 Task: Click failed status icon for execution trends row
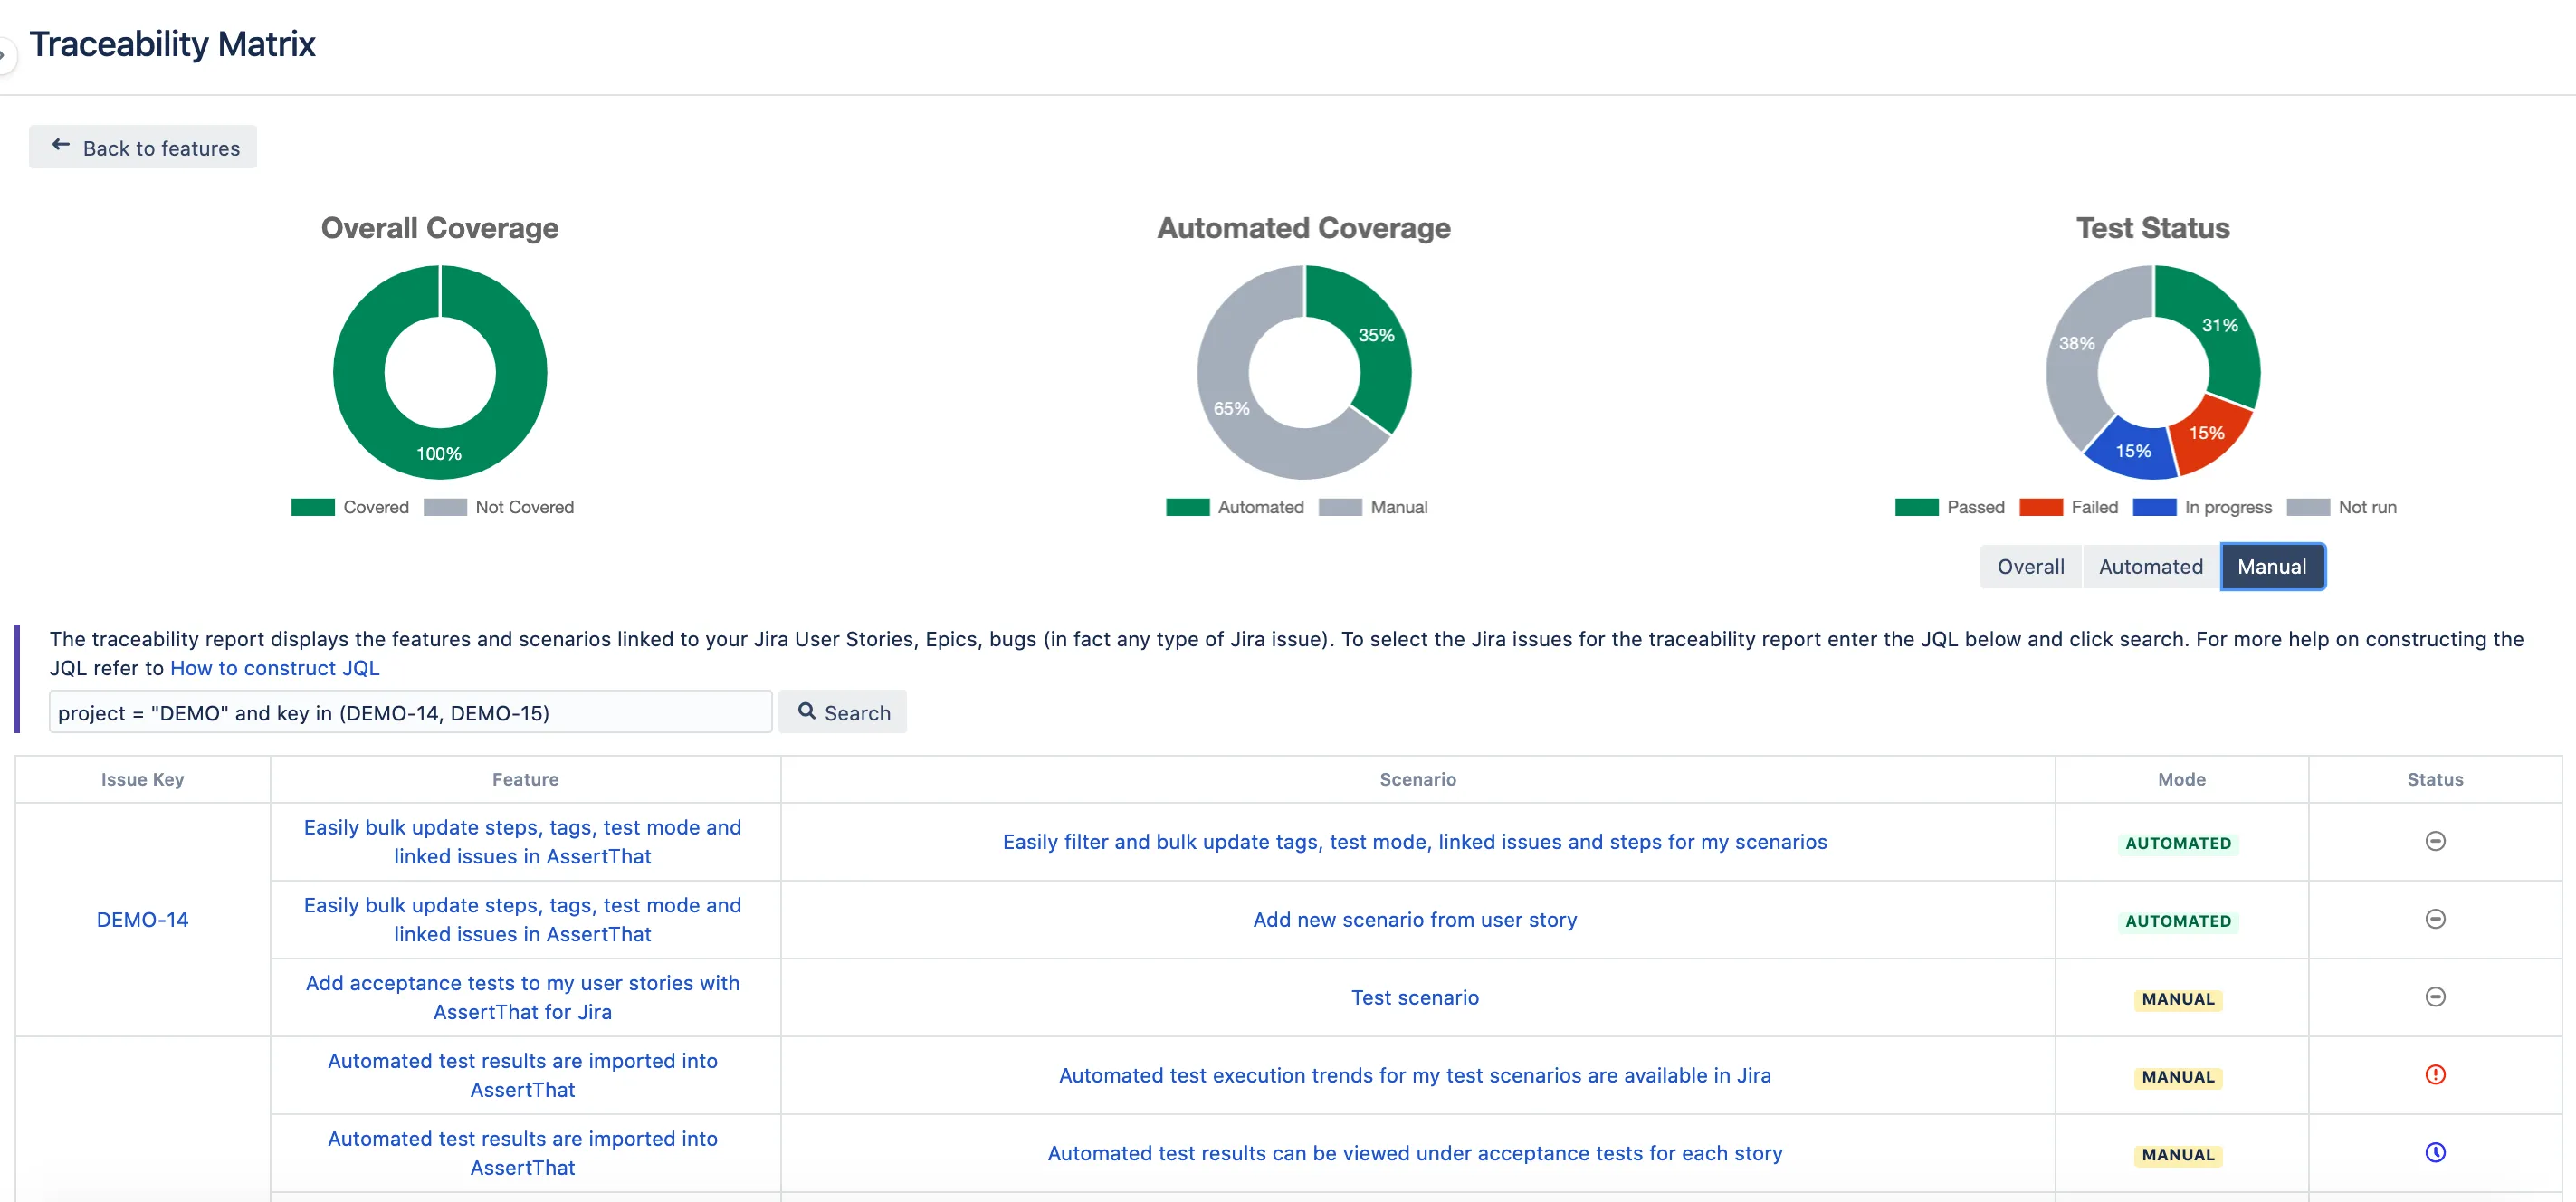click(x=2435, y=1075)
